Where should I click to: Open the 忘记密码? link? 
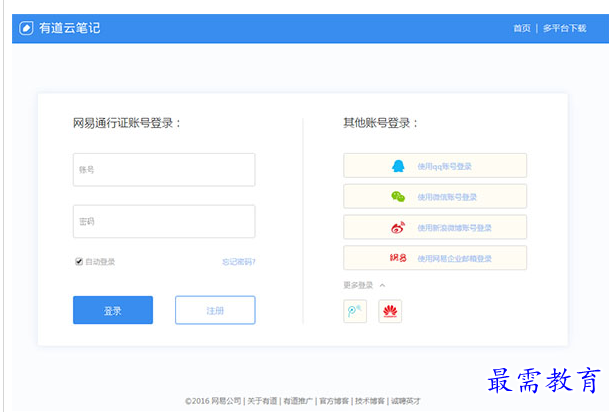coord(238,262)
